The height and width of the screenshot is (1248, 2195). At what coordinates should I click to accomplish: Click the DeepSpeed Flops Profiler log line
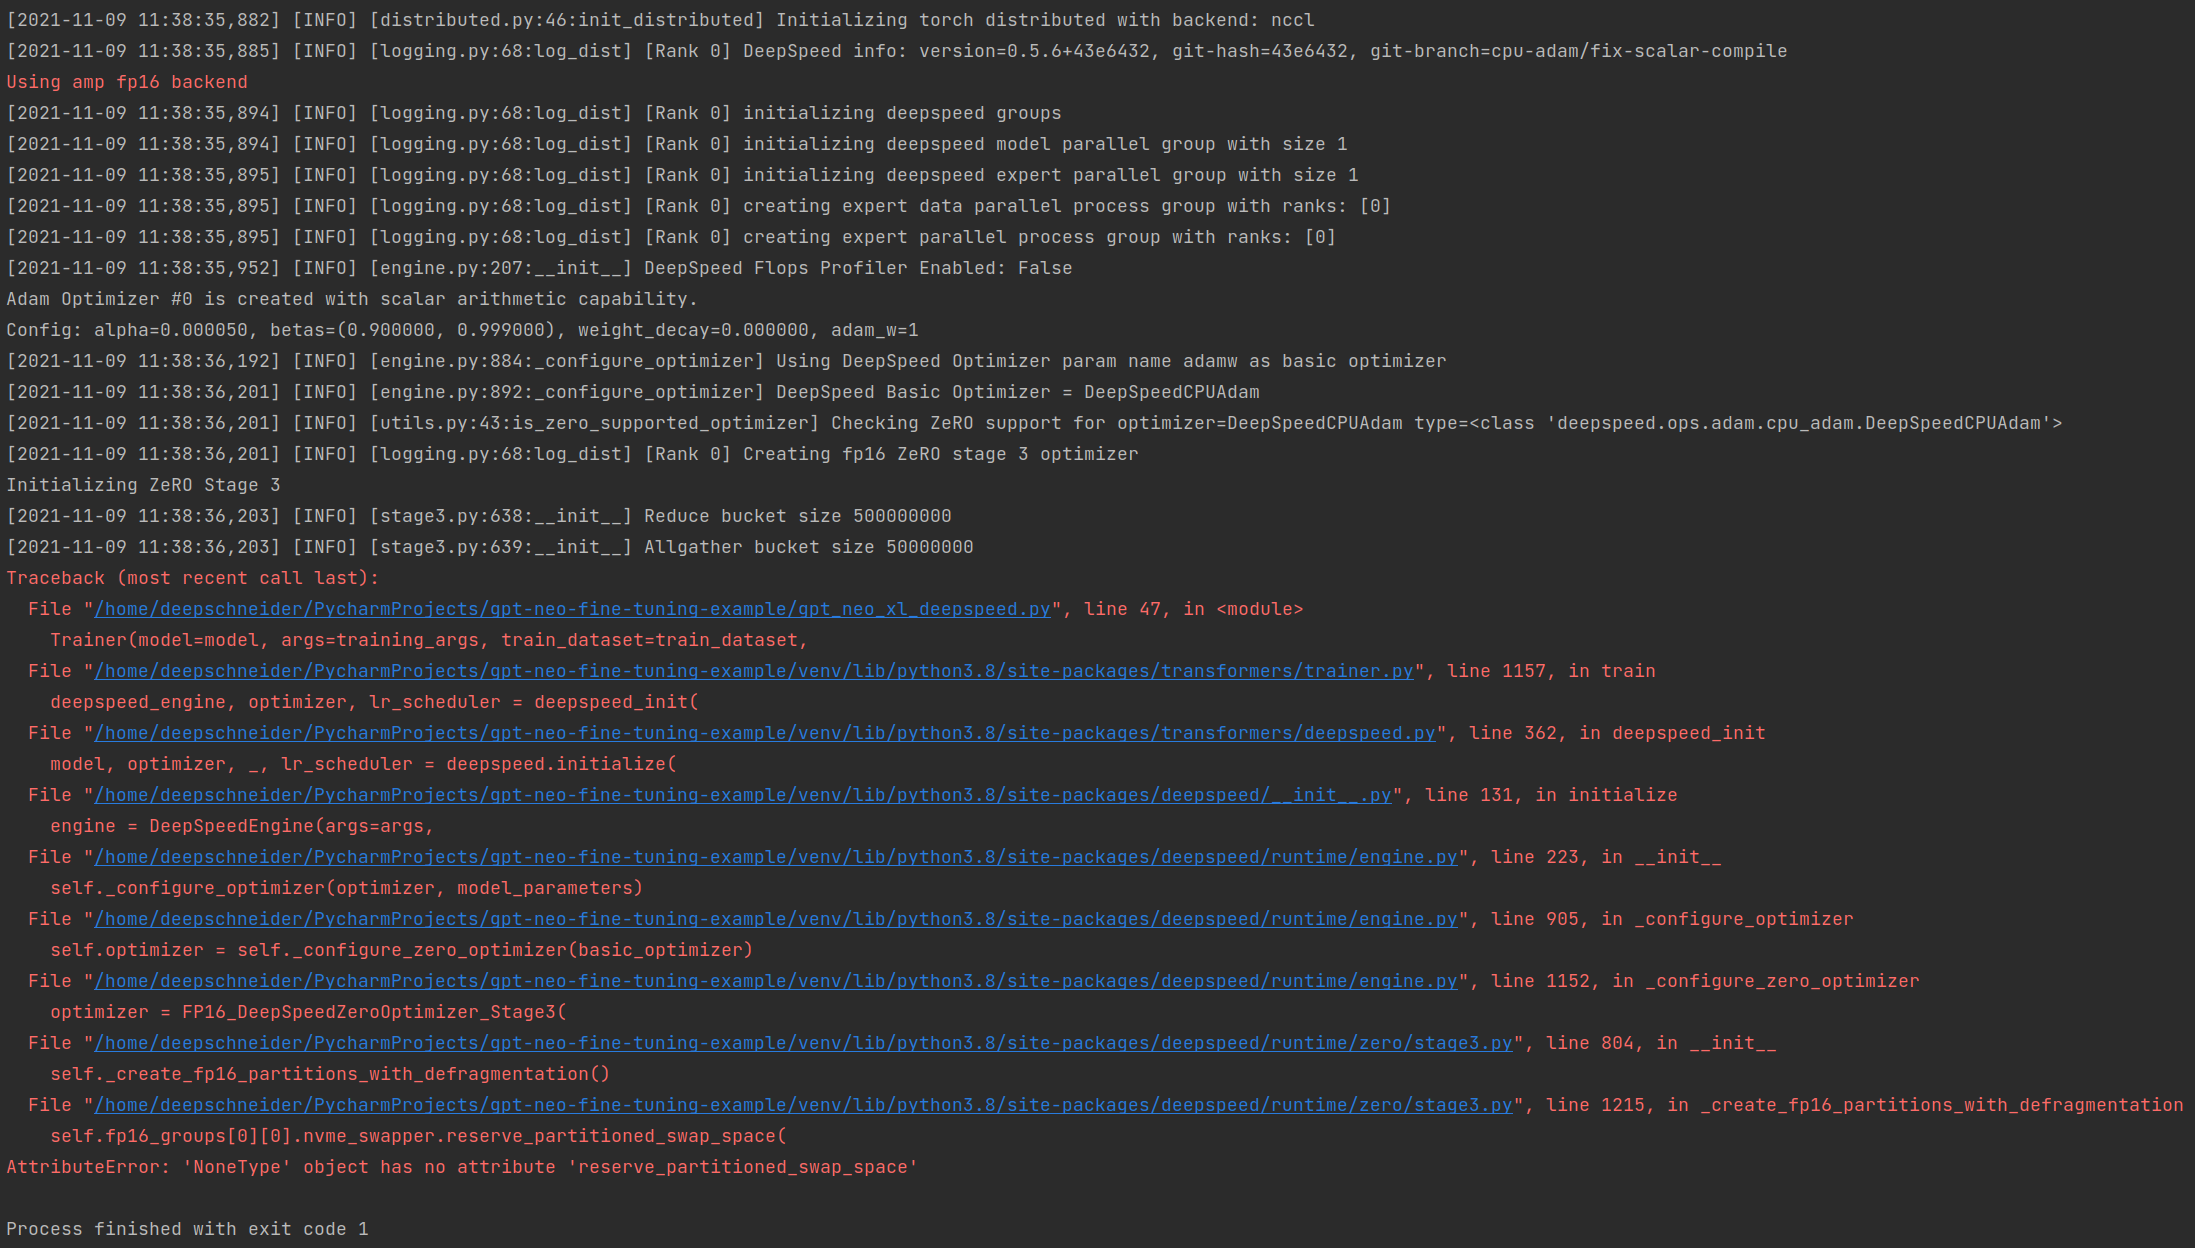pyautogui.click(x=540, y=267)
